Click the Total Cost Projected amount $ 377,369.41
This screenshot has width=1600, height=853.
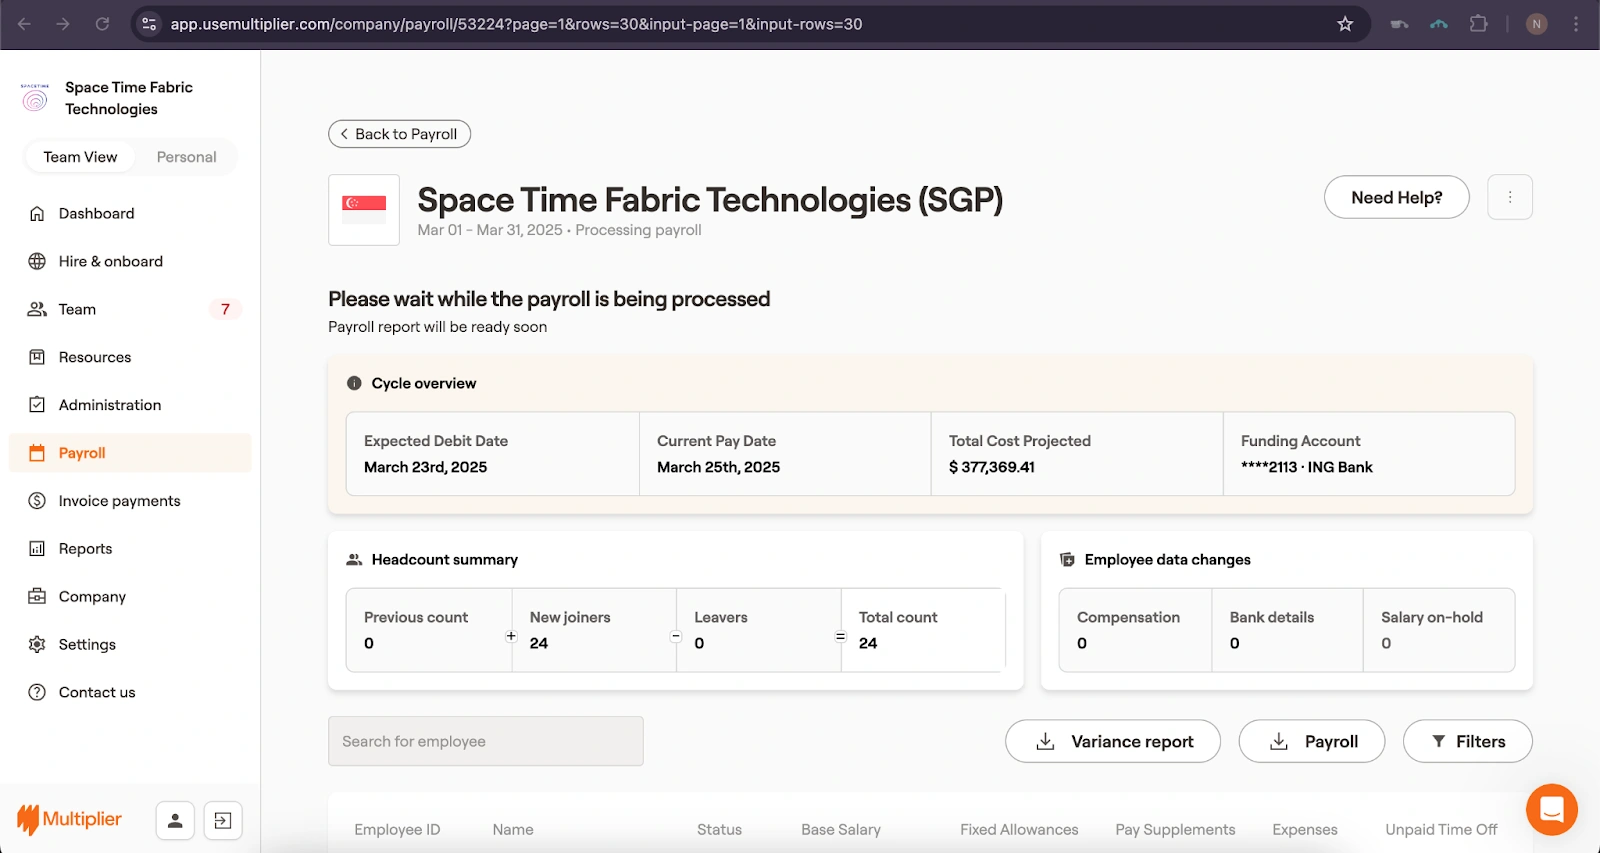point(992,467)
